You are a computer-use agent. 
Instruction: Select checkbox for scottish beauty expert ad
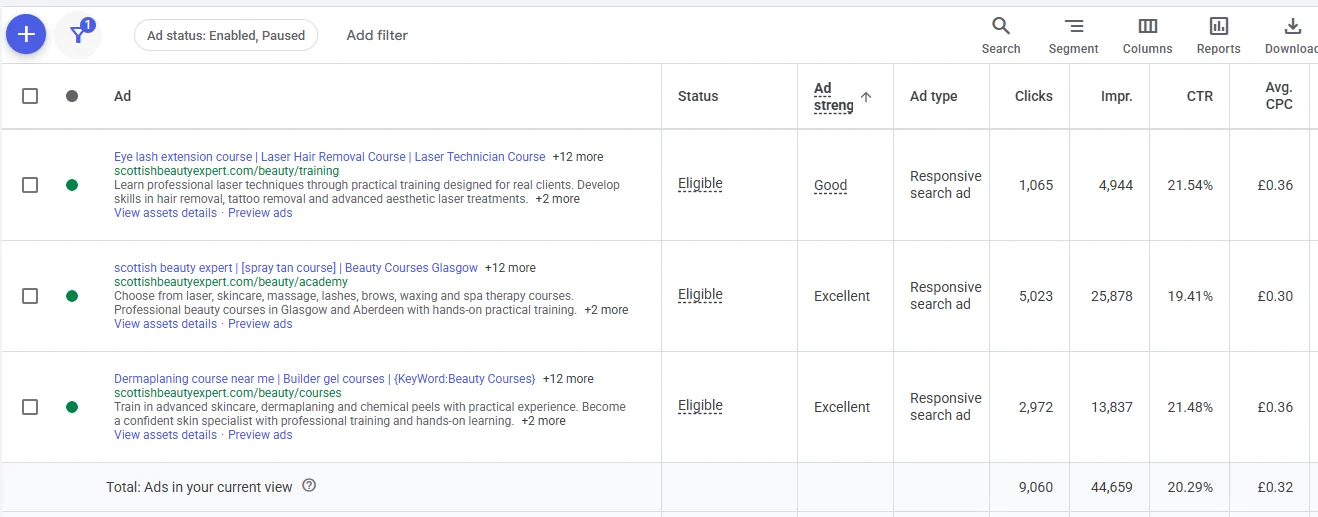(30, 296)
